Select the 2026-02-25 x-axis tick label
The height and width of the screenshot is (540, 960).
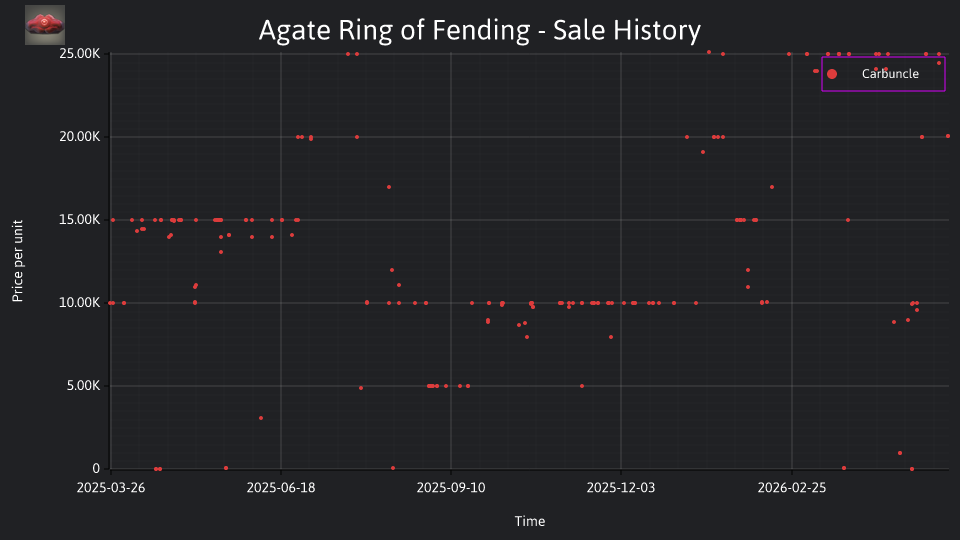click(792, 488)
